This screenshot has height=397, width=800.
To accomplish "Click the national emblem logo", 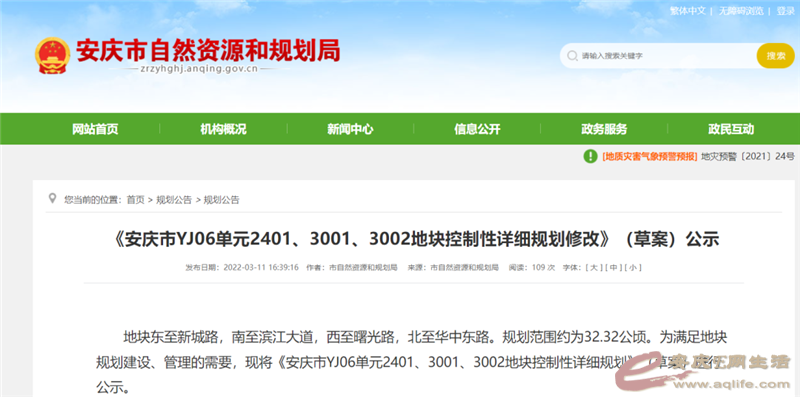I will [x=53, y=56].
